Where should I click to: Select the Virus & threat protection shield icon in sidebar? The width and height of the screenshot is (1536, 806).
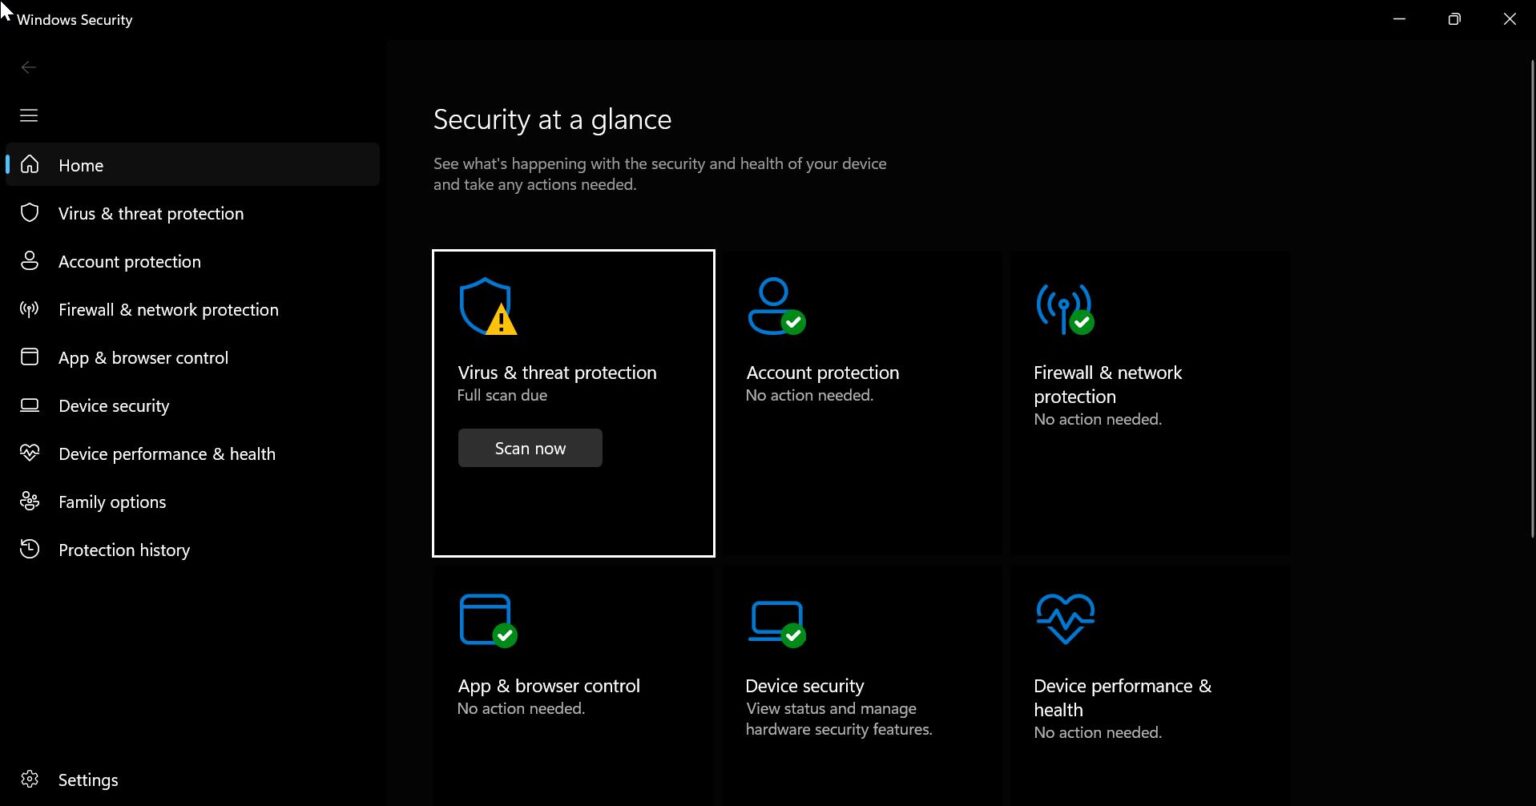click(x=29, y=213)
